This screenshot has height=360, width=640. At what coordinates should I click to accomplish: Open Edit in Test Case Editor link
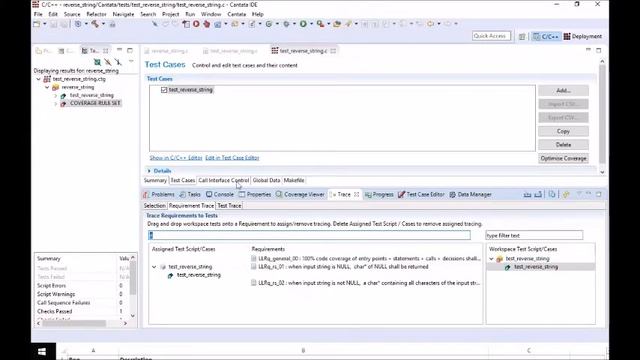tap(232, 158)
